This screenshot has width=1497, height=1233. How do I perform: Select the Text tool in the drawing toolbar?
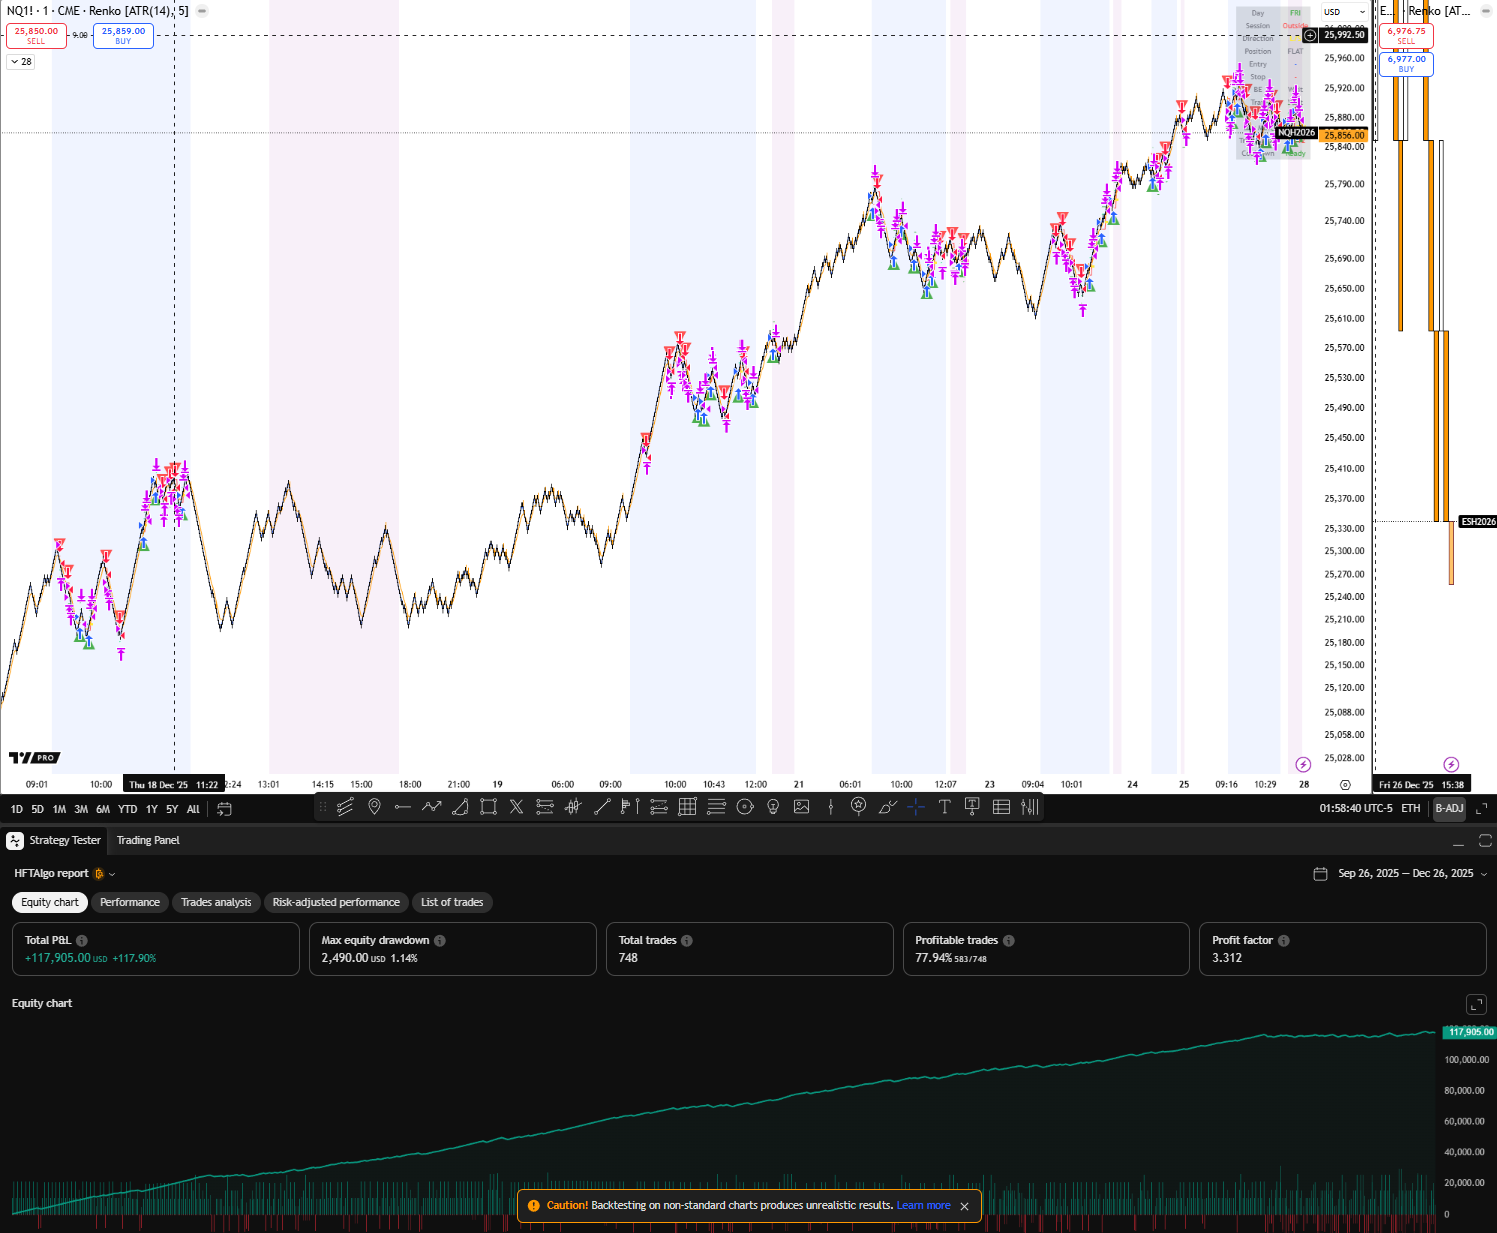click(943, 807)
